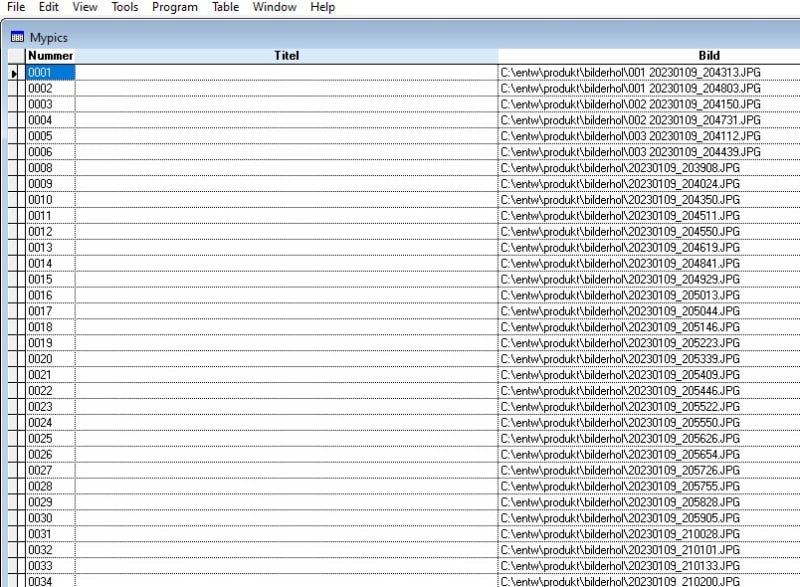This screenshot has width=800, height=587.
Task: Click the Bild path ending 003 20230109_204439.JPG
Action: [x=630, y=152]
